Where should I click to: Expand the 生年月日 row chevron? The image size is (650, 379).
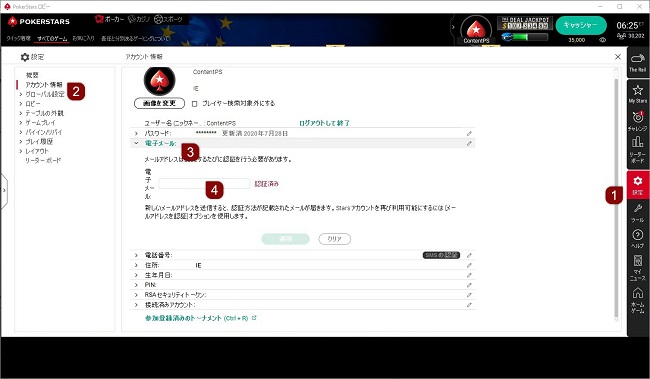[136, 275]
